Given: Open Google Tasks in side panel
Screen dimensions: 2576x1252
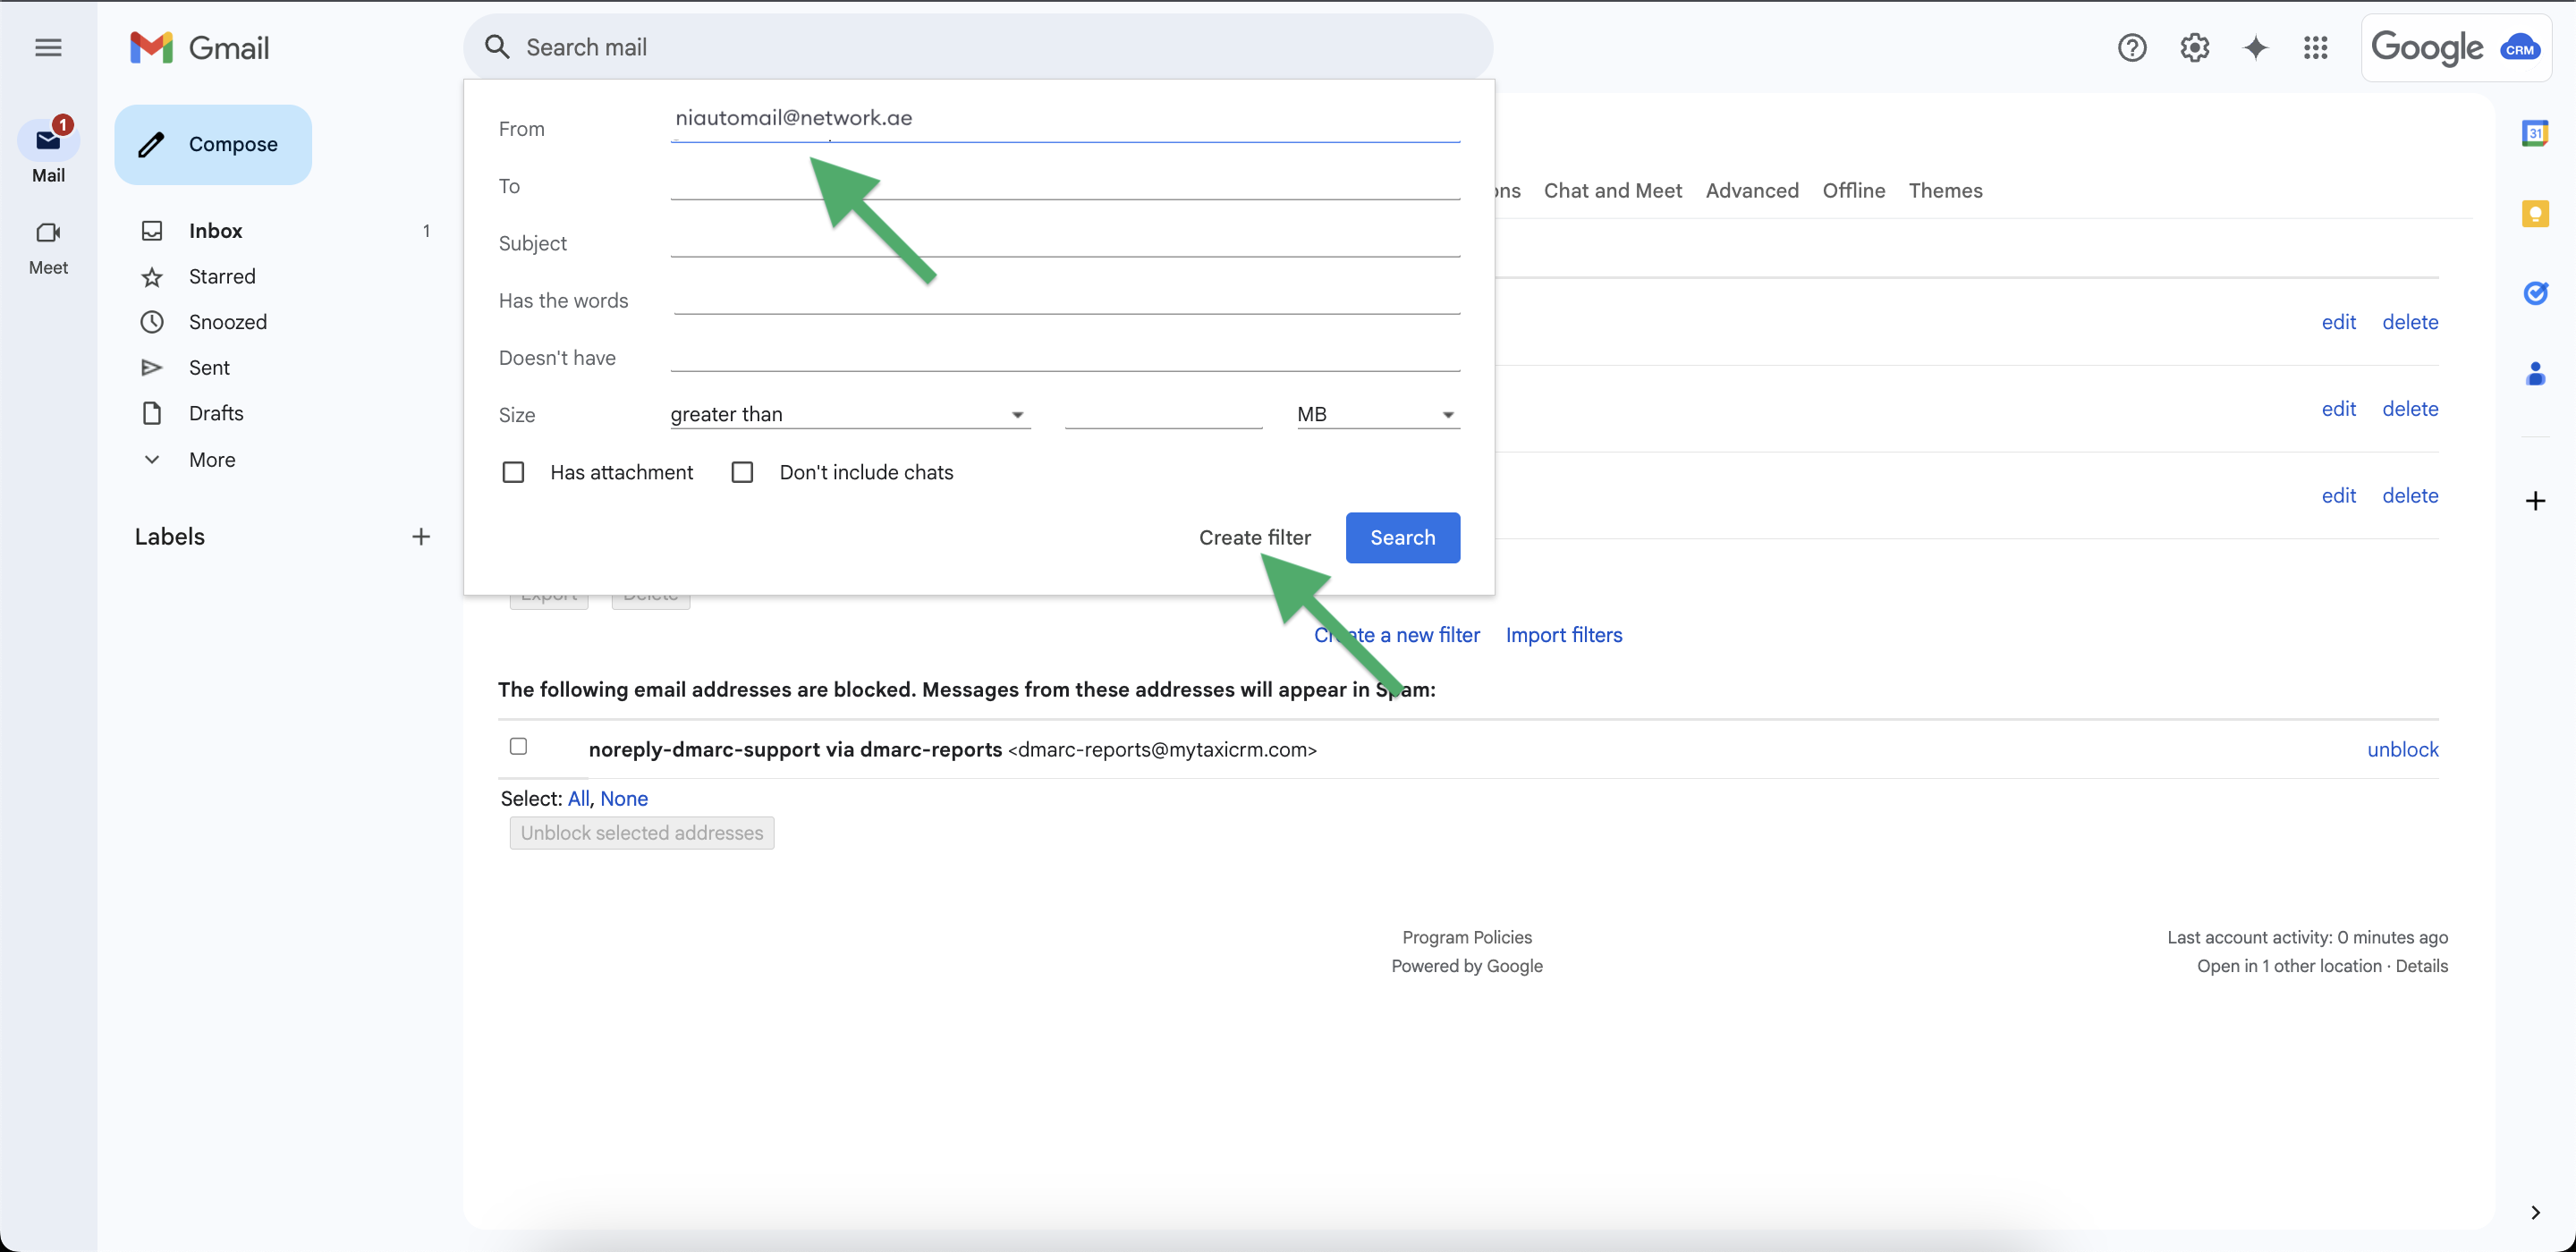Looking at the screenshot, I should pos(2535,293).
